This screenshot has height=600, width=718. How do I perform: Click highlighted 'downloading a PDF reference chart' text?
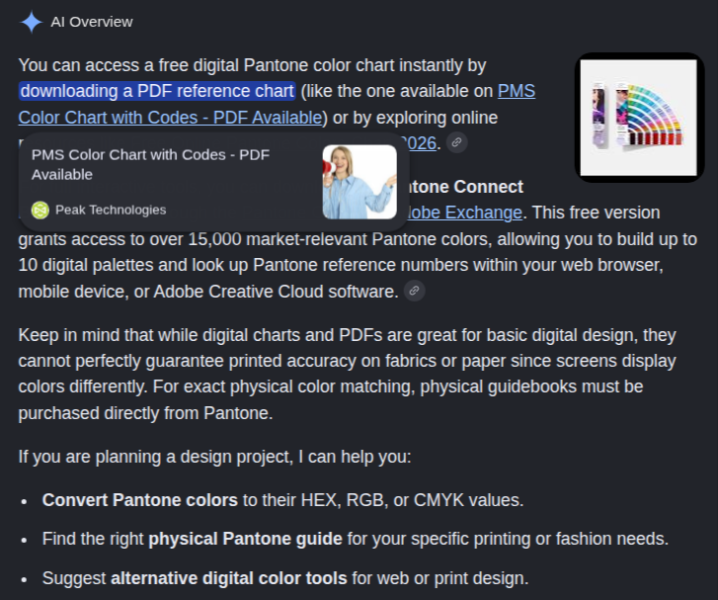[157, 91]
